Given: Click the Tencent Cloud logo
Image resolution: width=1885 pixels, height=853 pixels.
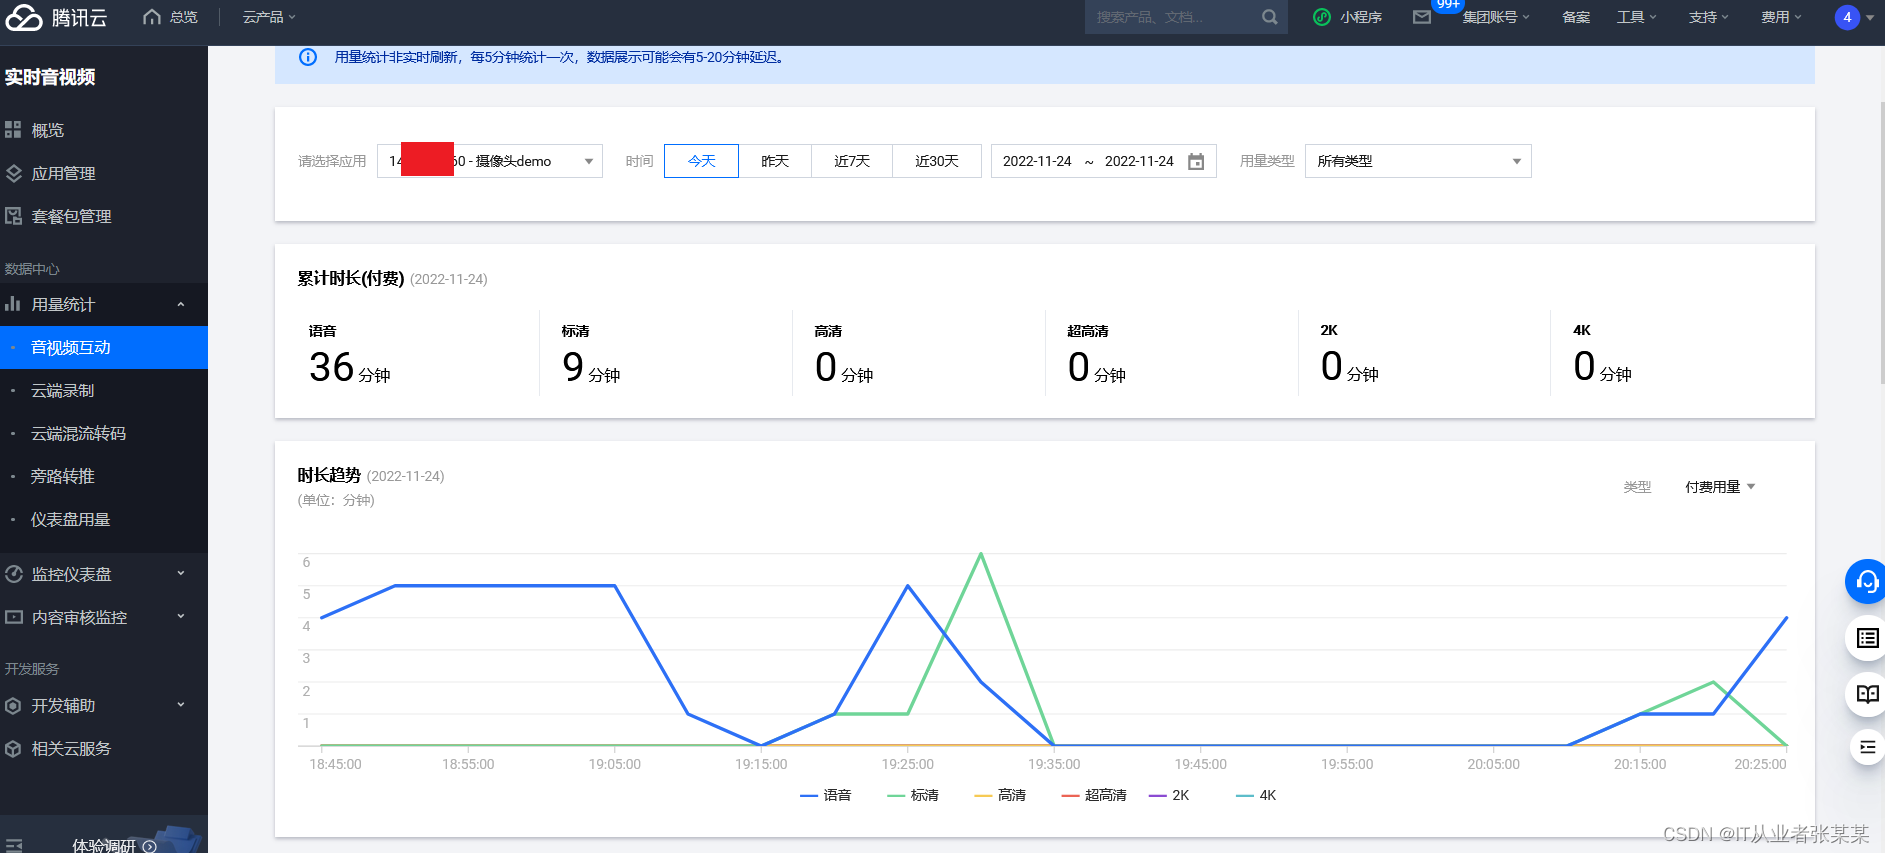Looking at the screenshot, I should (x=56, y=17).
